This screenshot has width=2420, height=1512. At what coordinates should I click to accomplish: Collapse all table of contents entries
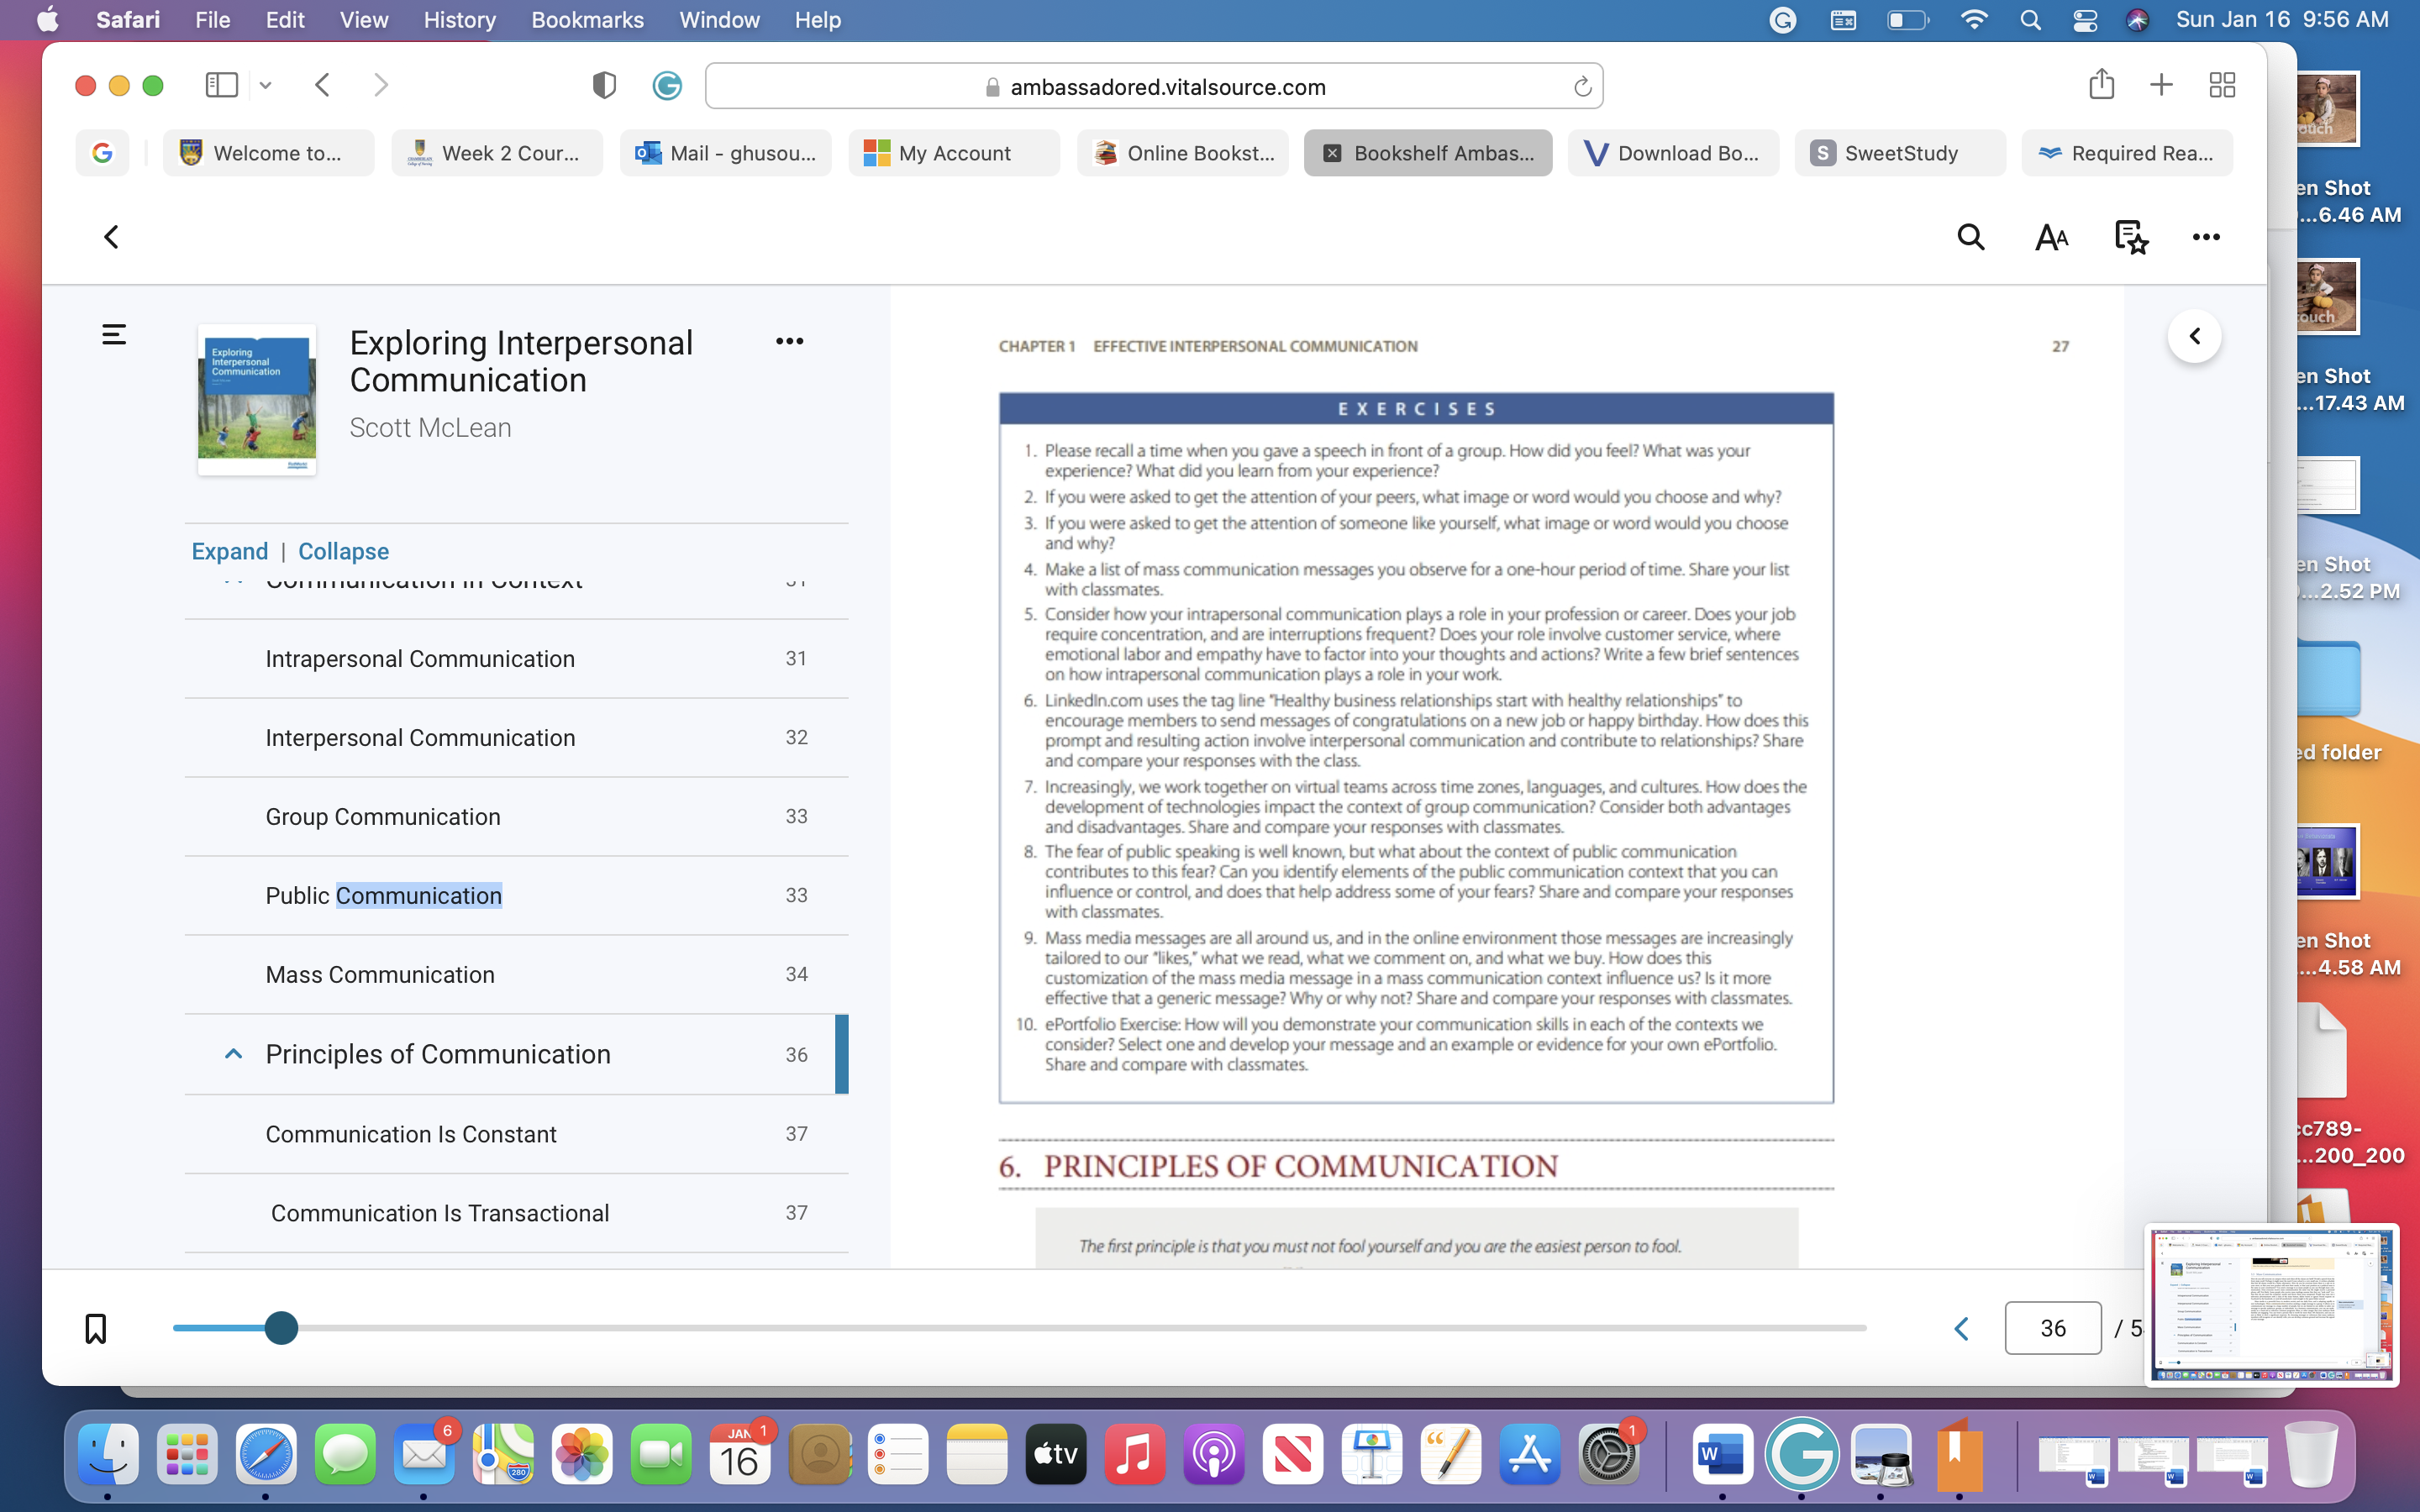point(343,551)
